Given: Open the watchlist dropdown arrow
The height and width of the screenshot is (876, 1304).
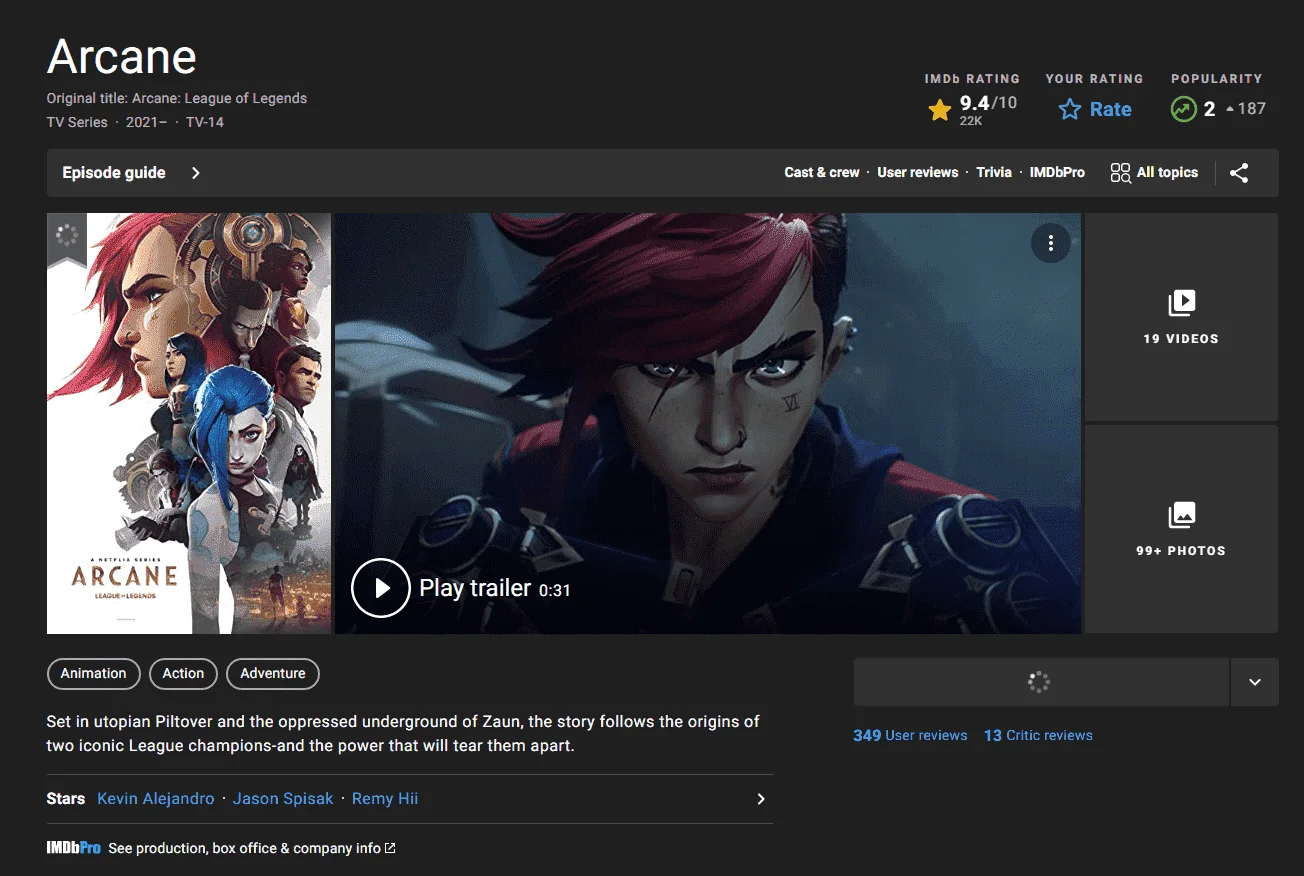Looking at the screenshot, I should pos(1255,682).
